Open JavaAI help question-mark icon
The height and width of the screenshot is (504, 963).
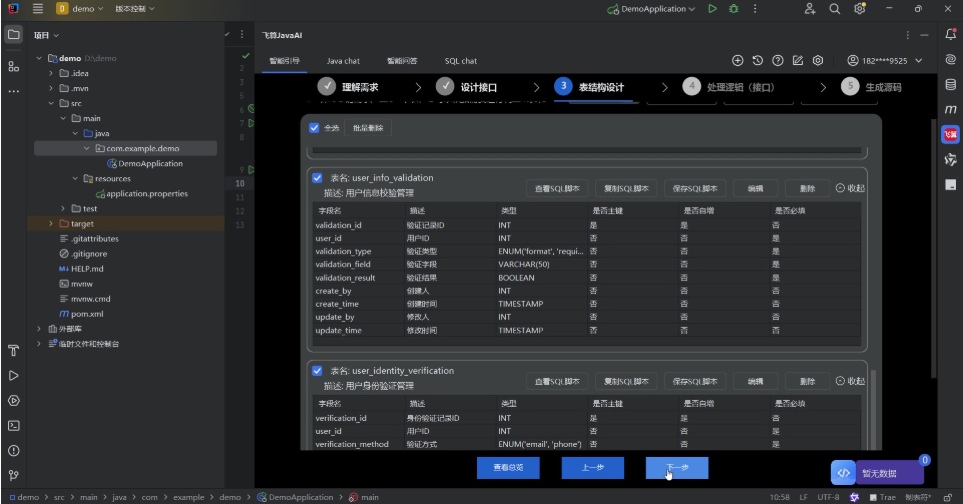(x=778, y=60)
